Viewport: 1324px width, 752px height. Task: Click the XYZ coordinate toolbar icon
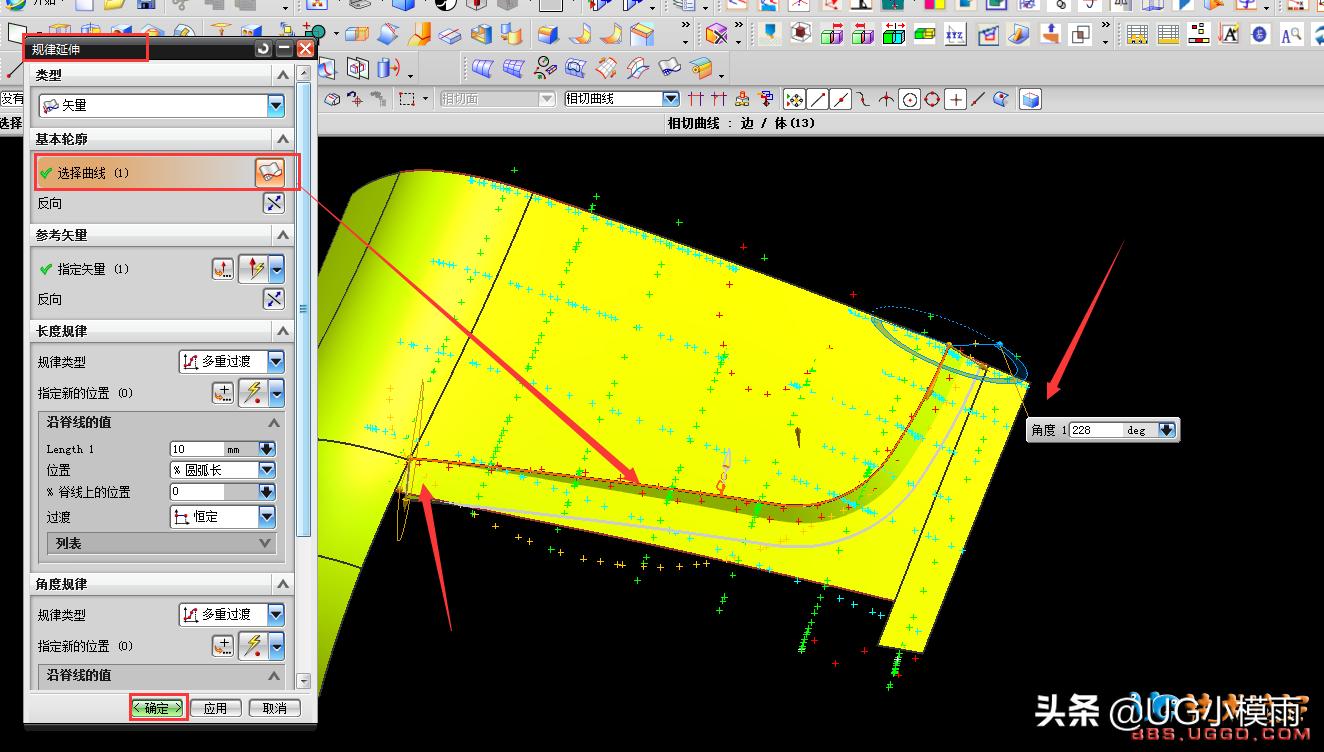point(955,35)
